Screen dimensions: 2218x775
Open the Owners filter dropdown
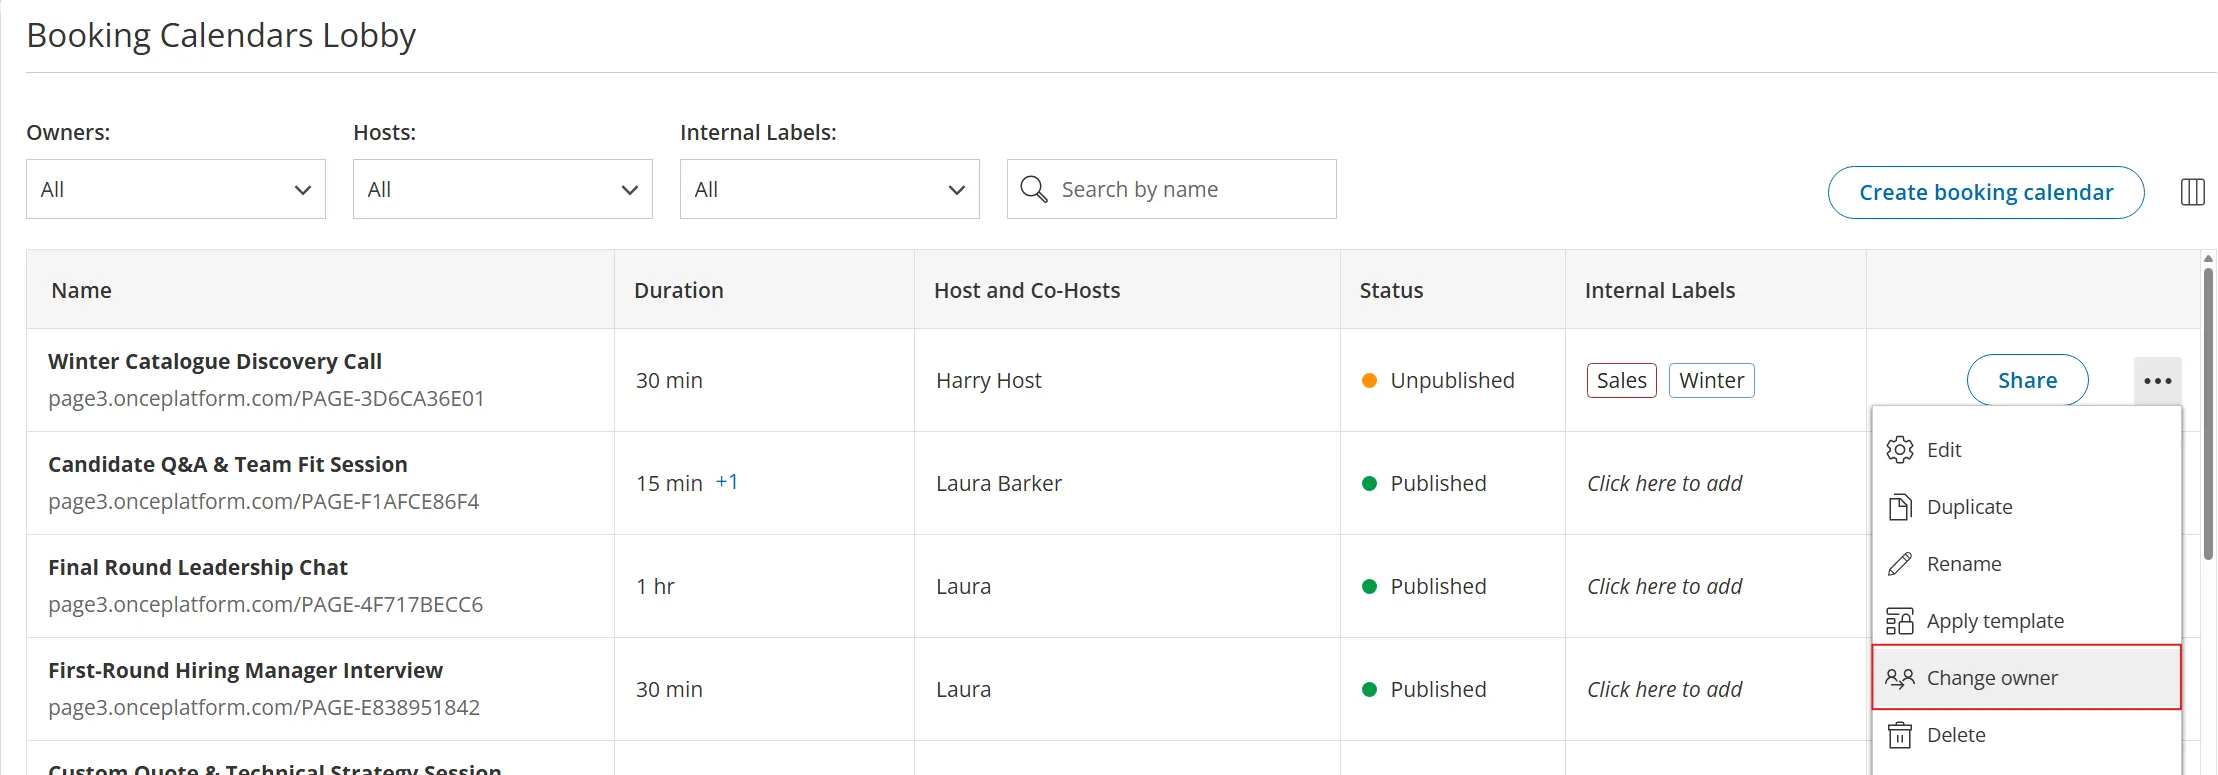pyautogui.click(x=176, y=189)
